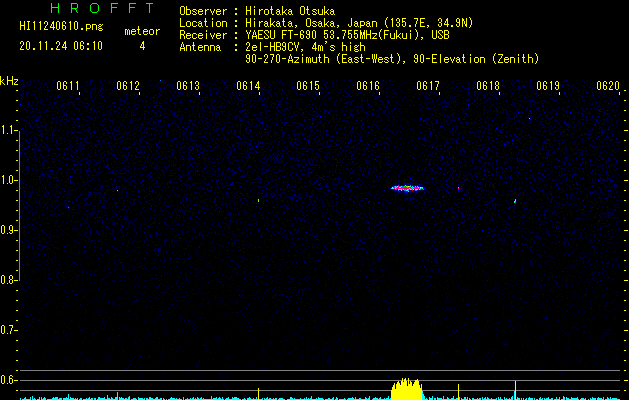The height and width of the screenshot is (400, 629).
Task: Click the 0611 time marker
Action: 68,86
